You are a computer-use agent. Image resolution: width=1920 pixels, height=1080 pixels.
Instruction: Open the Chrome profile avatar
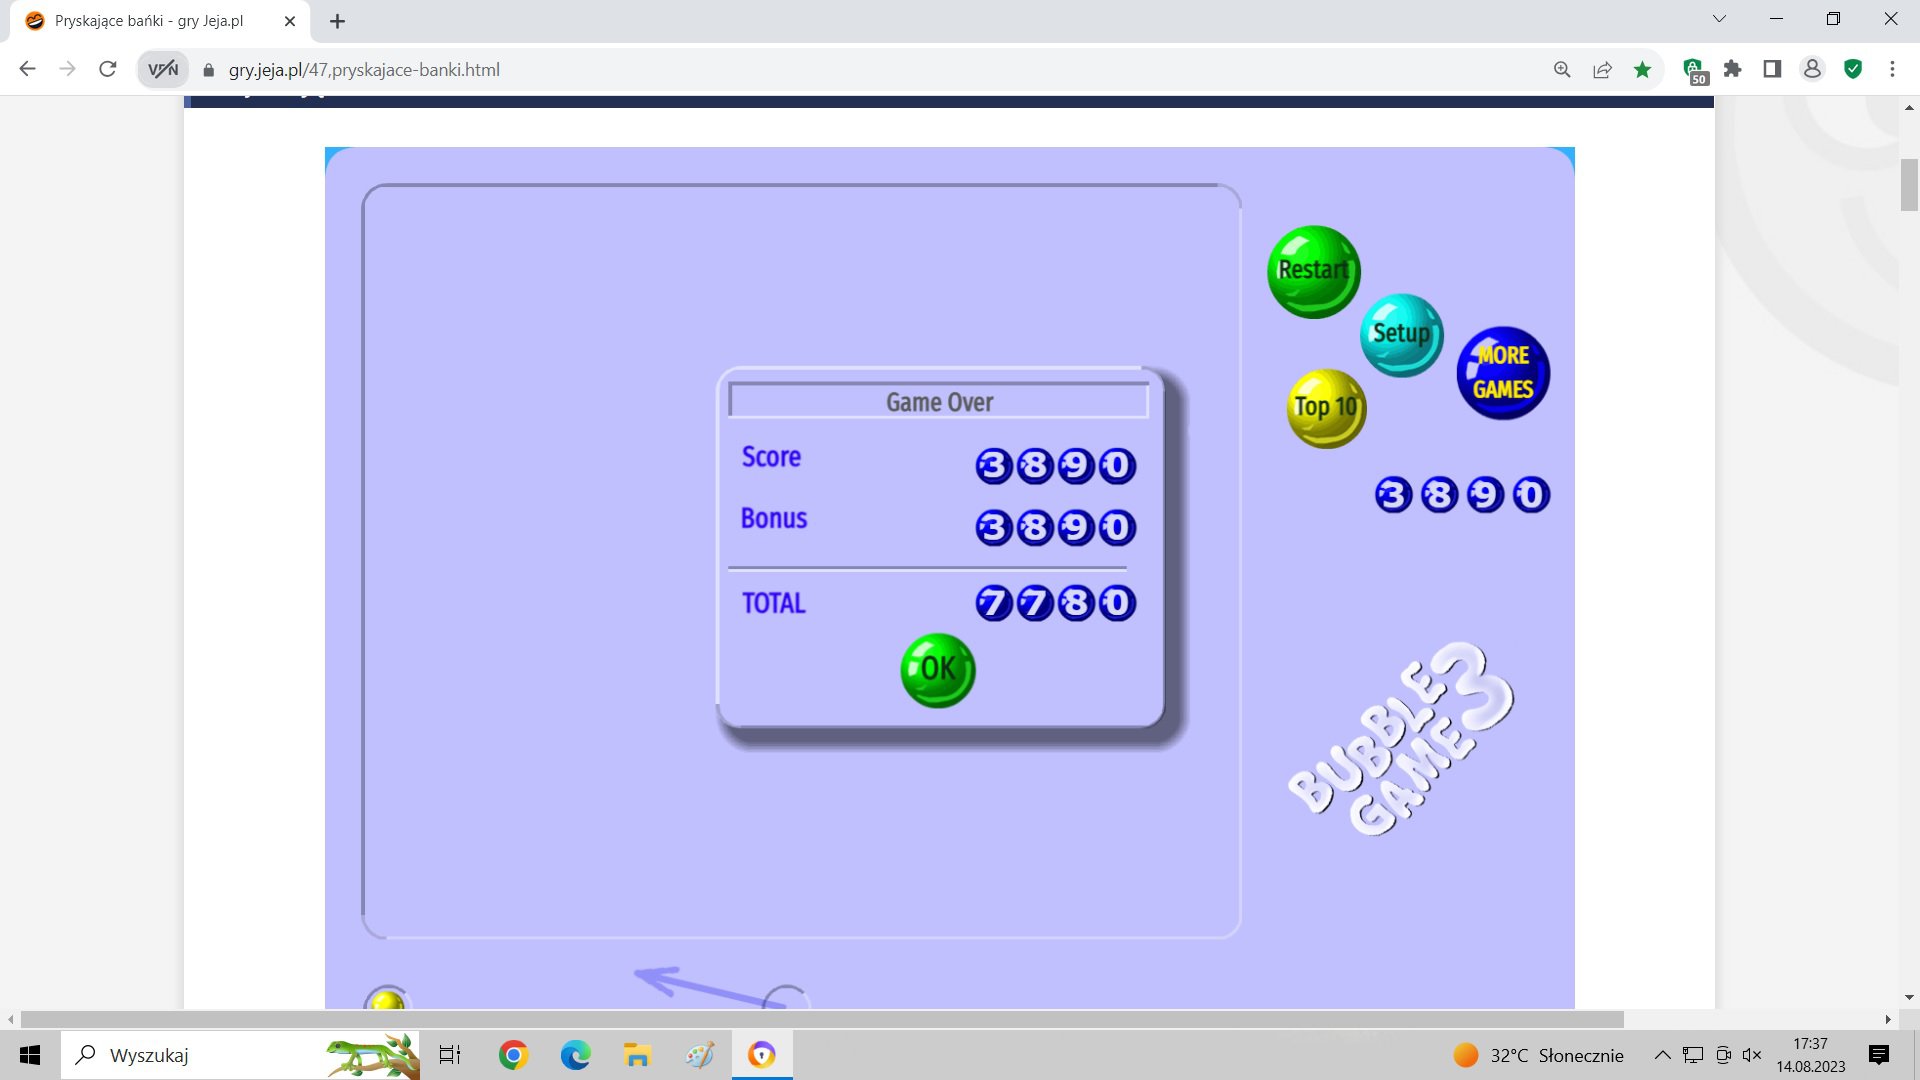(1812, 69)
